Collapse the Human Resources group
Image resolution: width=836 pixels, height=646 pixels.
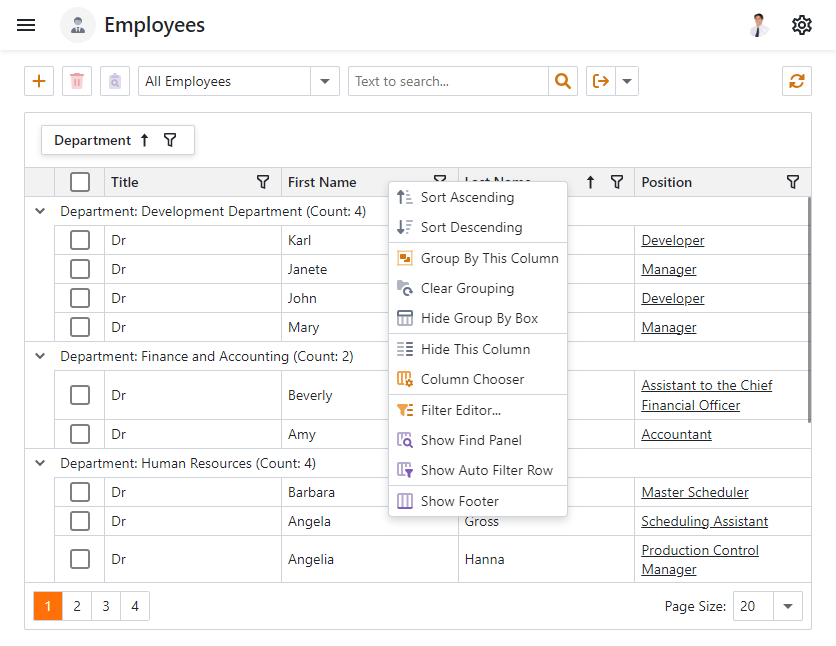(40, 463)
